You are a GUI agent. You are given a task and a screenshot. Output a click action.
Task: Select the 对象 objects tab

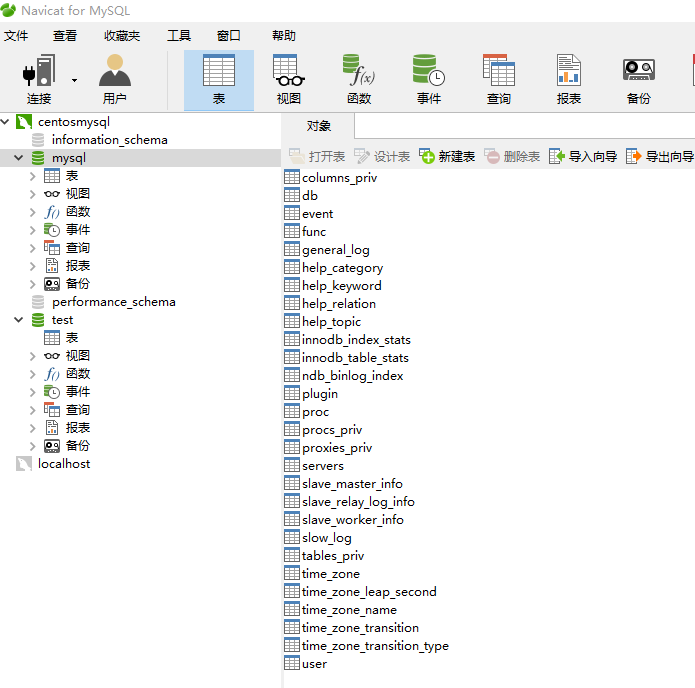coord(318,126)
